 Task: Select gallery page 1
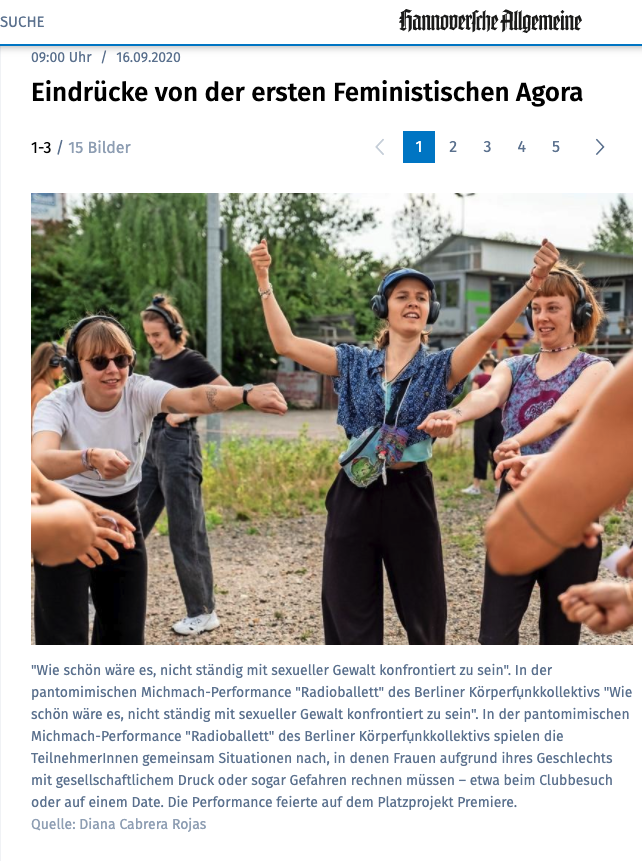[419, 147]
